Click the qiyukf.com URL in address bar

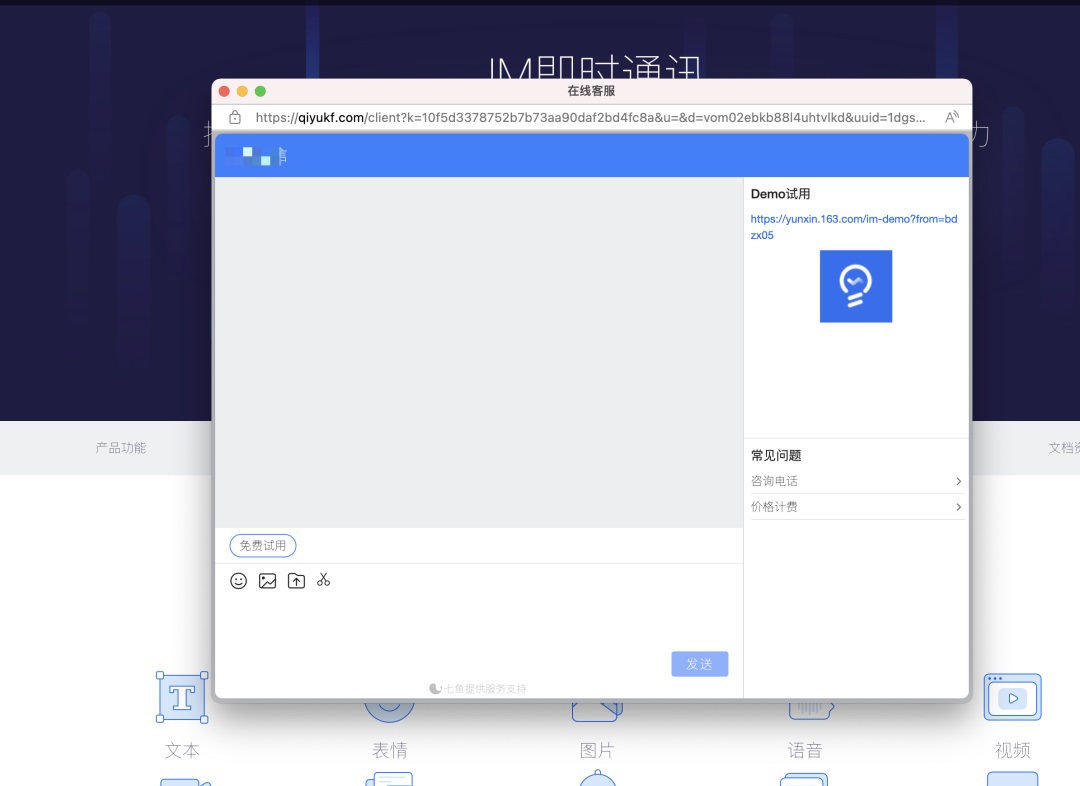pyautogui.click(x=590, y=117)
